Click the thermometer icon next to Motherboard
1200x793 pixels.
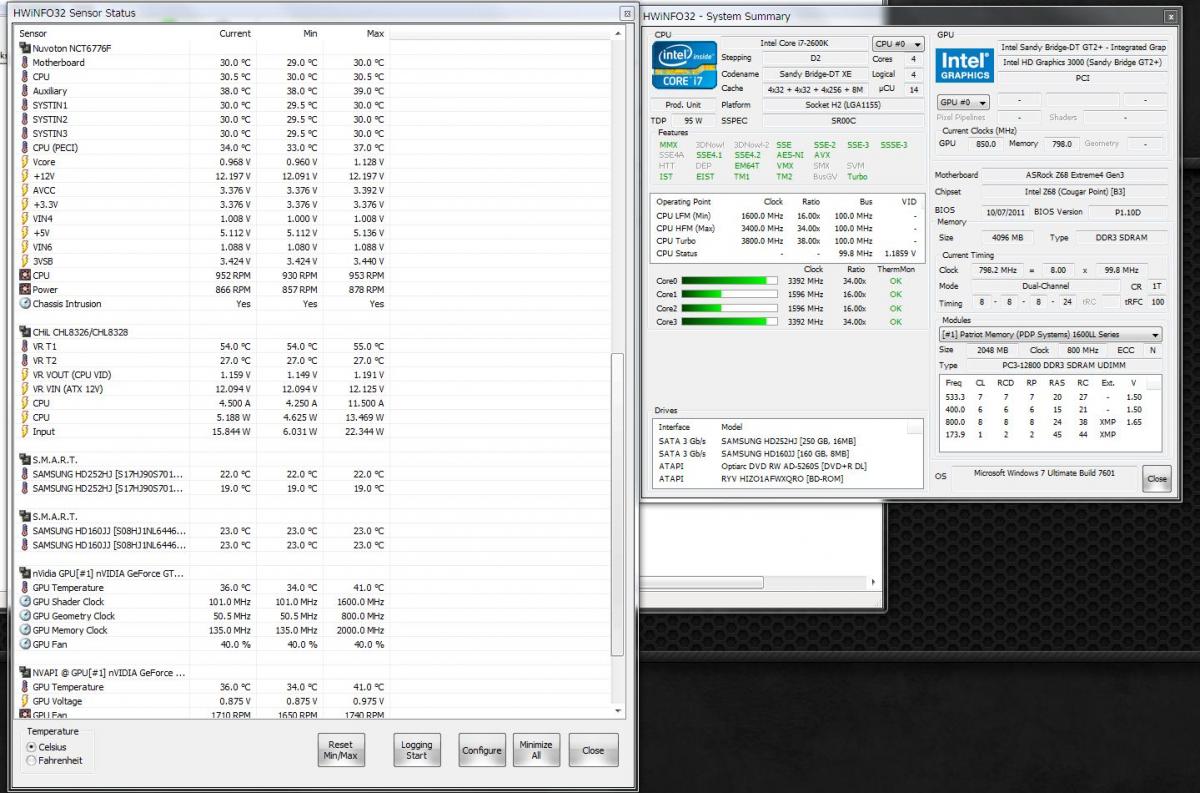25,62
